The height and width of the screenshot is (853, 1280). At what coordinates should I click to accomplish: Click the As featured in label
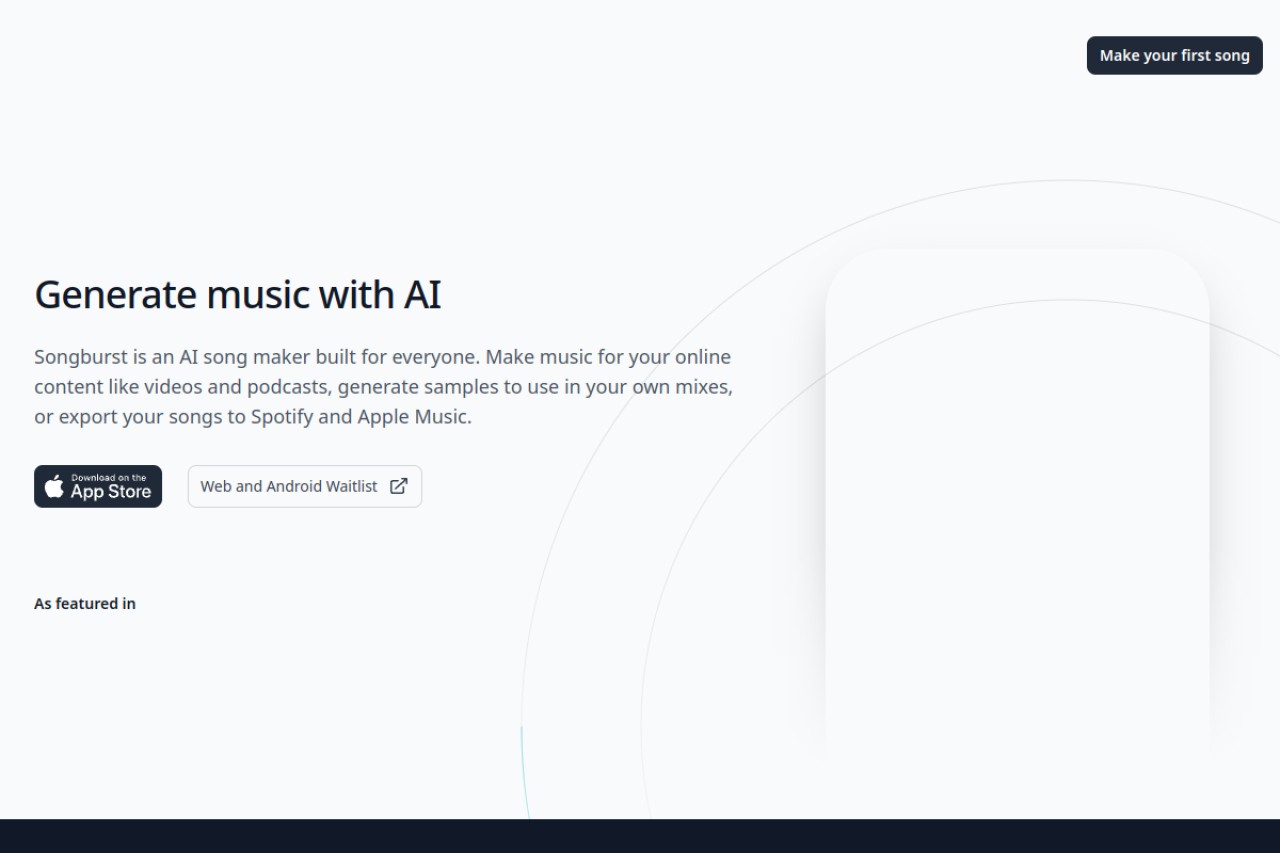[85, 603]
